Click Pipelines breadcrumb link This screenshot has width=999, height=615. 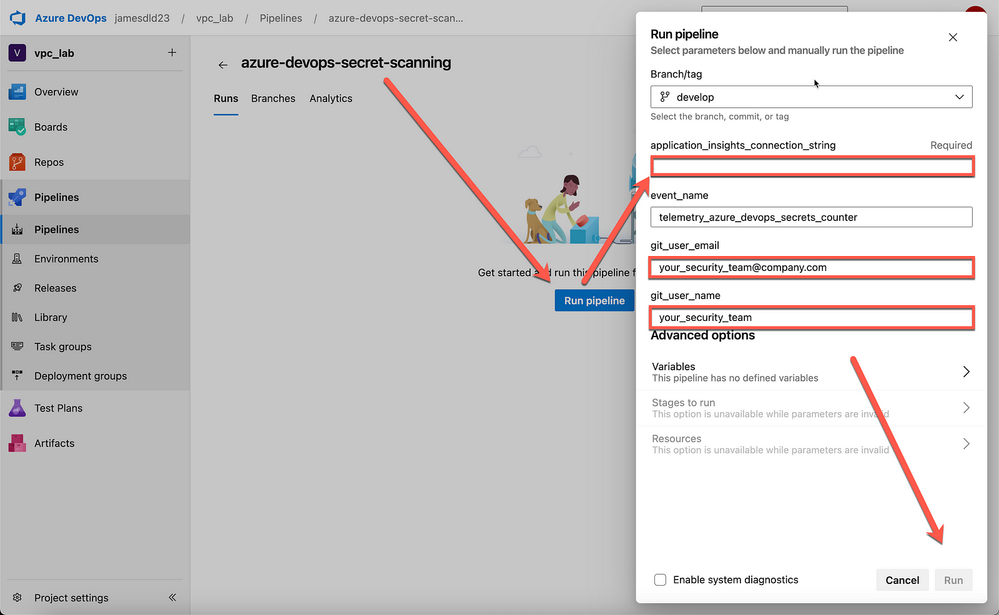tap(280, 18)
